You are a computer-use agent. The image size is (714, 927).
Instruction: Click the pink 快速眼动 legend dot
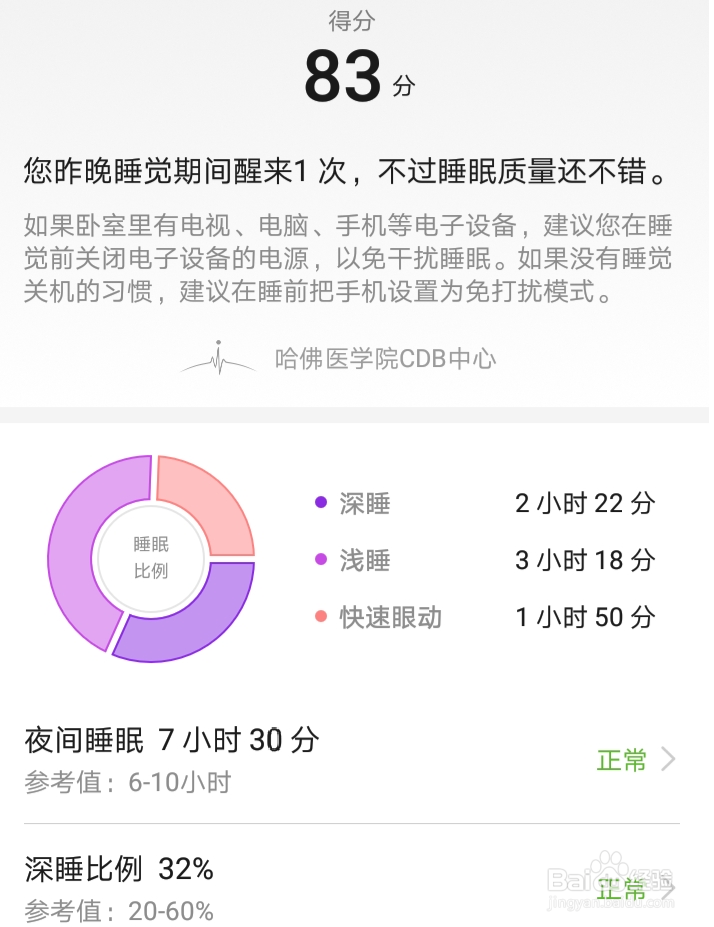[x=321, y=616]
